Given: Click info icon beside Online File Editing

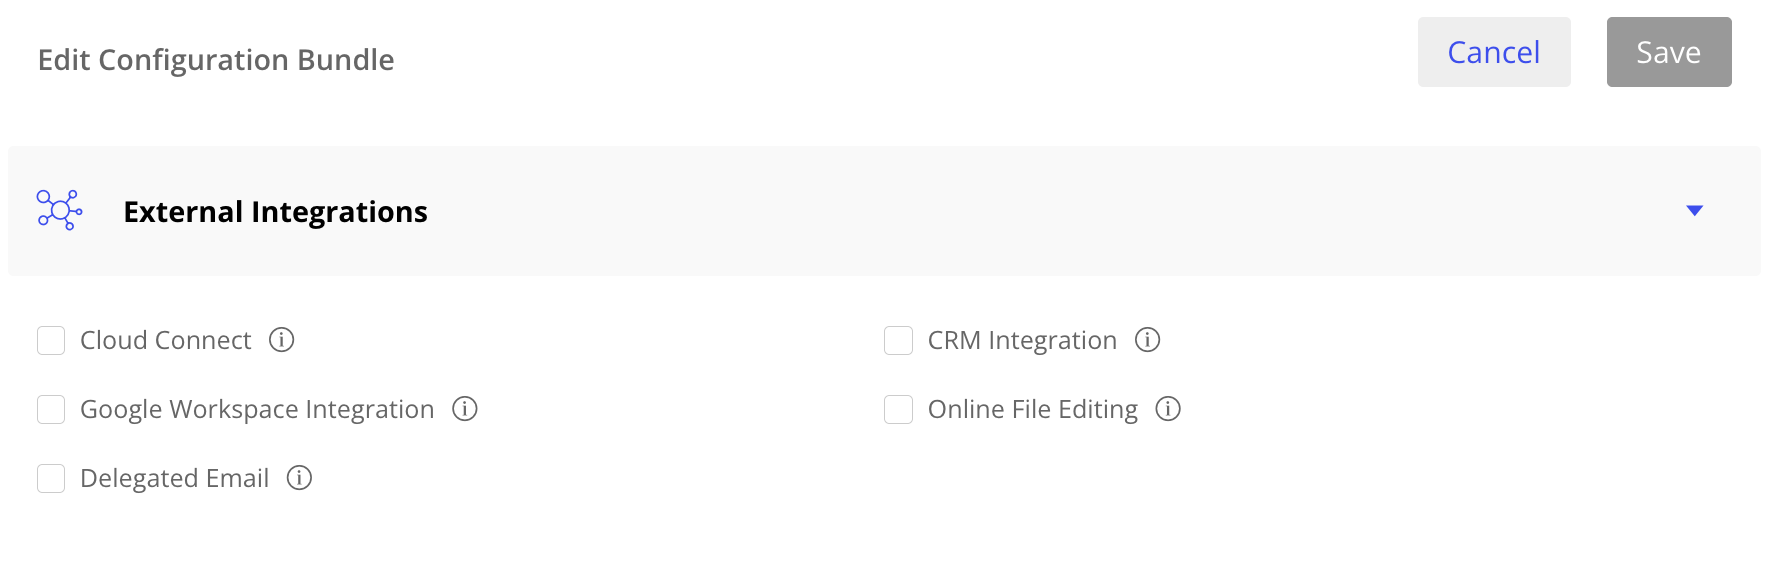Looking at the screenshot, I should pyautogui.click(x=1168, y=409).
